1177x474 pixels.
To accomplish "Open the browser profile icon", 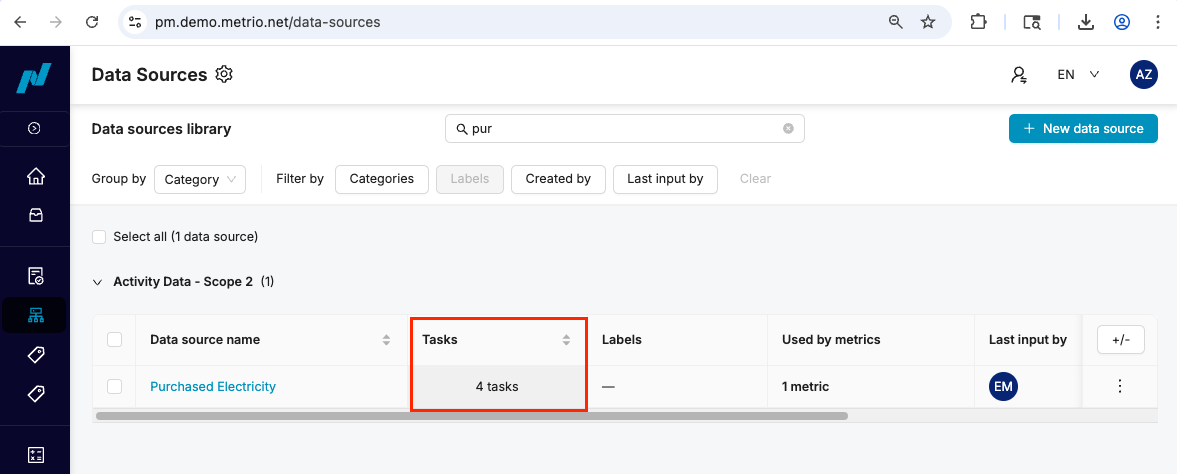I will (1121, 22).
